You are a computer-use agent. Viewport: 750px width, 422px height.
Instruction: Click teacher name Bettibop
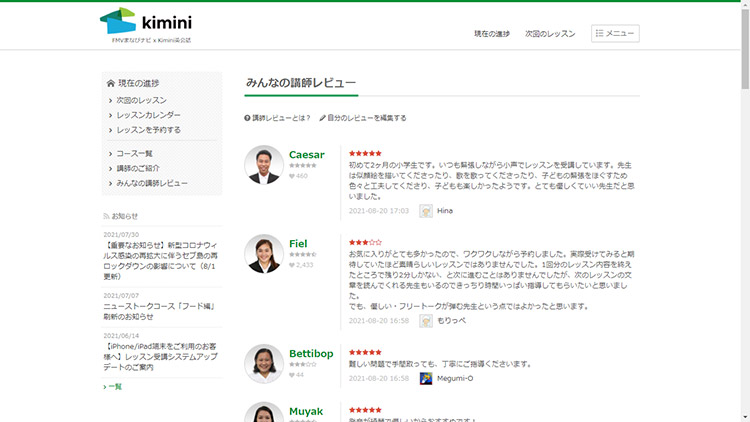[x=311, y=354]
